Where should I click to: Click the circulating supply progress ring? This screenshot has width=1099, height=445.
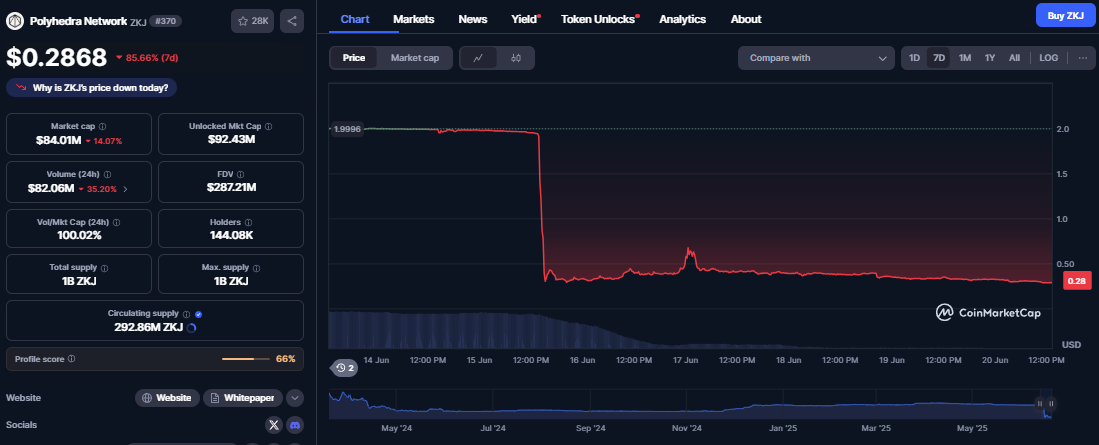point(192,327)
